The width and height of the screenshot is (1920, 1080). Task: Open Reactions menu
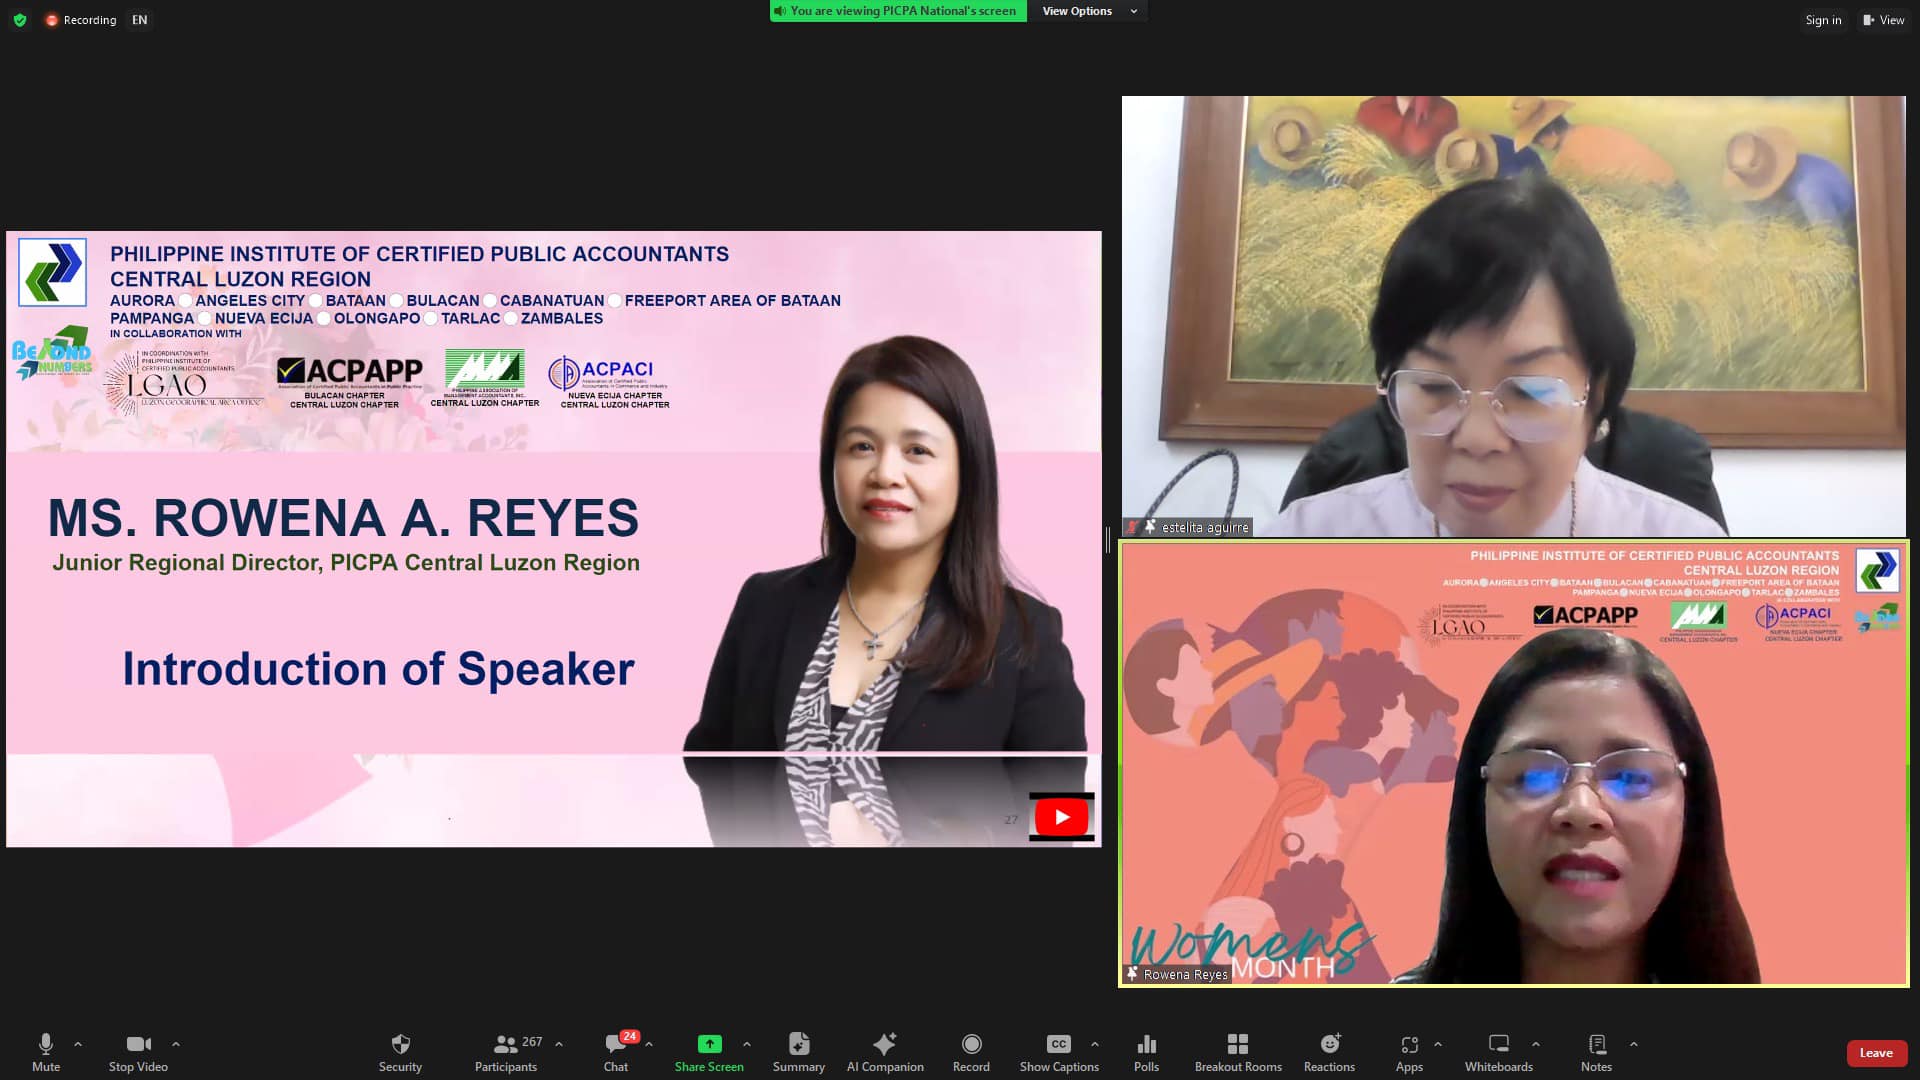[x=1329, y=1052]
